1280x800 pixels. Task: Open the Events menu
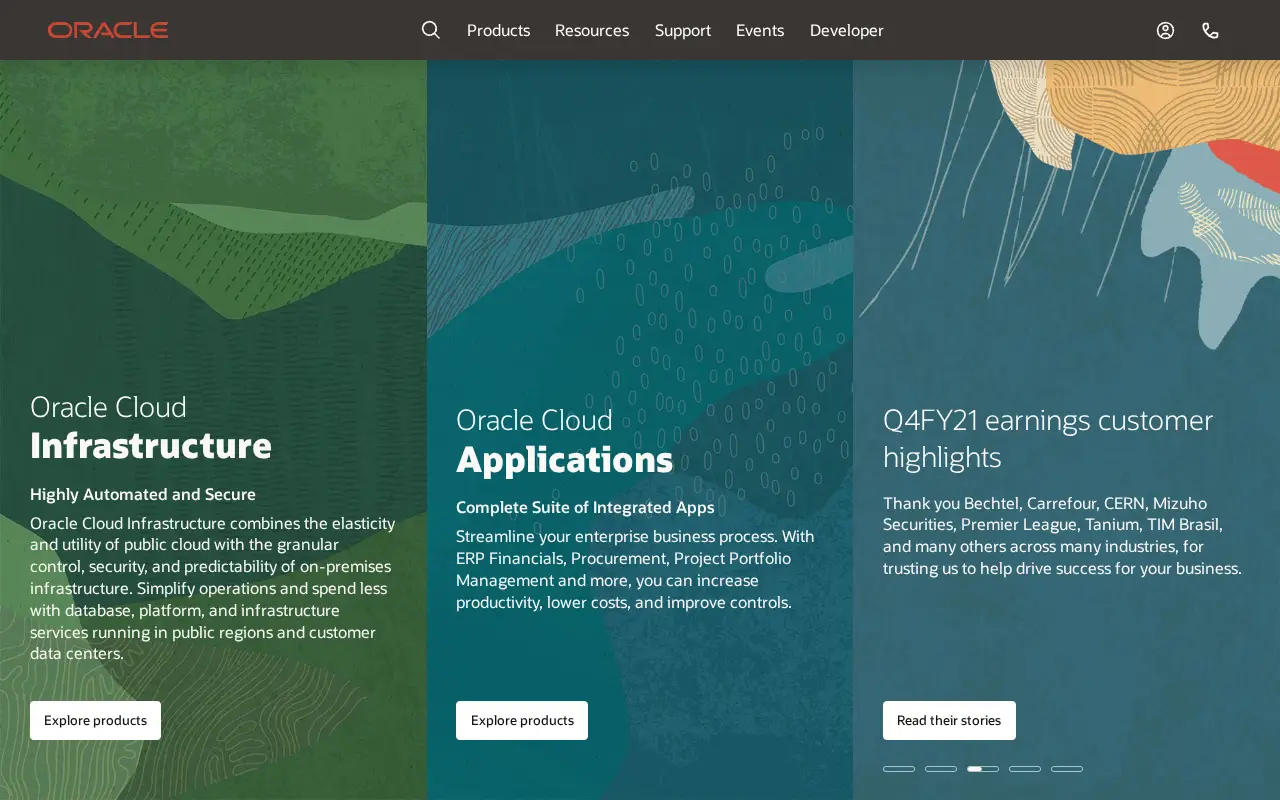pyautogui.click(x=760, y=30)
